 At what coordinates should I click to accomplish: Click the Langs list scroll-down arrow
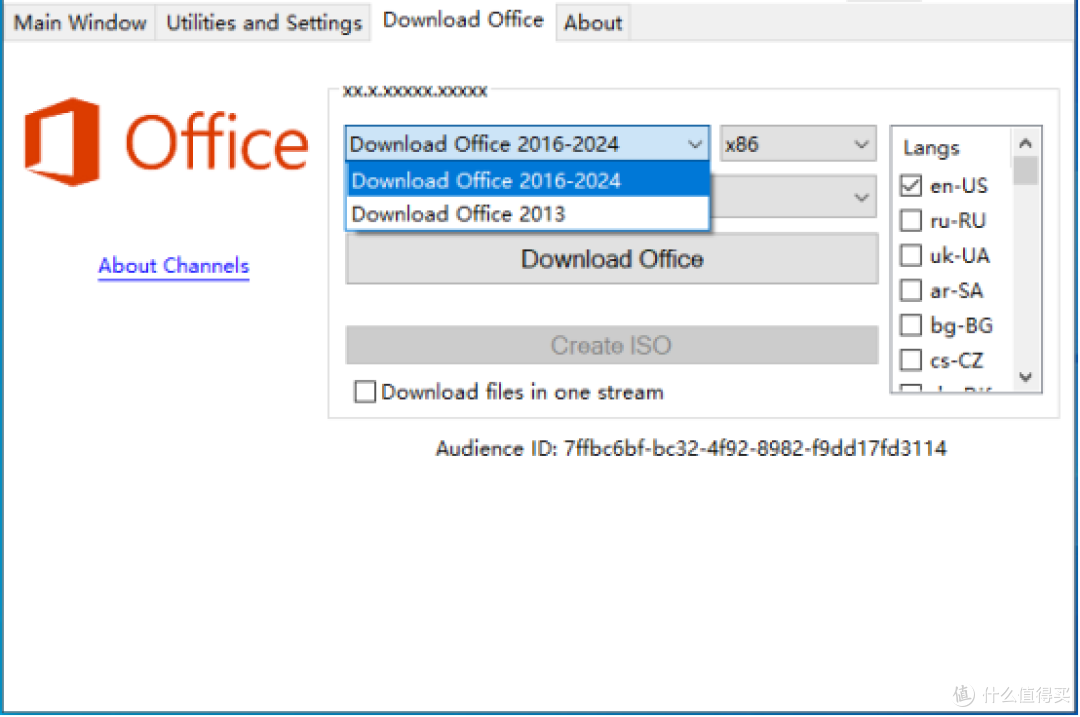tap(1026, 377)
